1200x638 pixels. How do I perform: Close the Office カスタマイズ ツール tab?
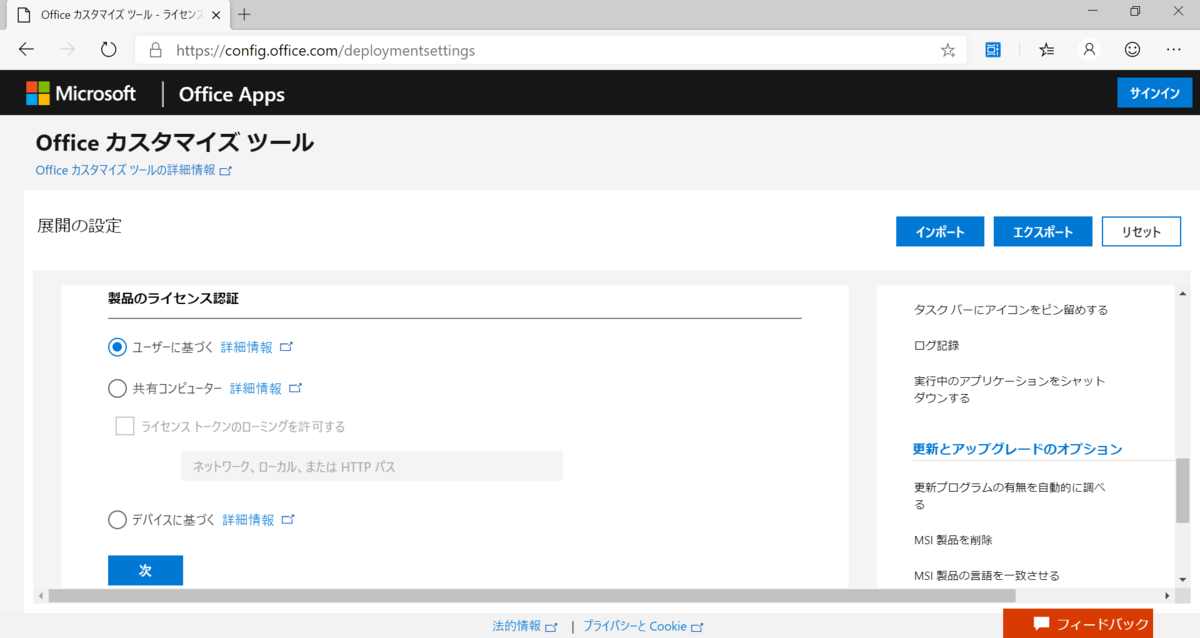[215, 15]
